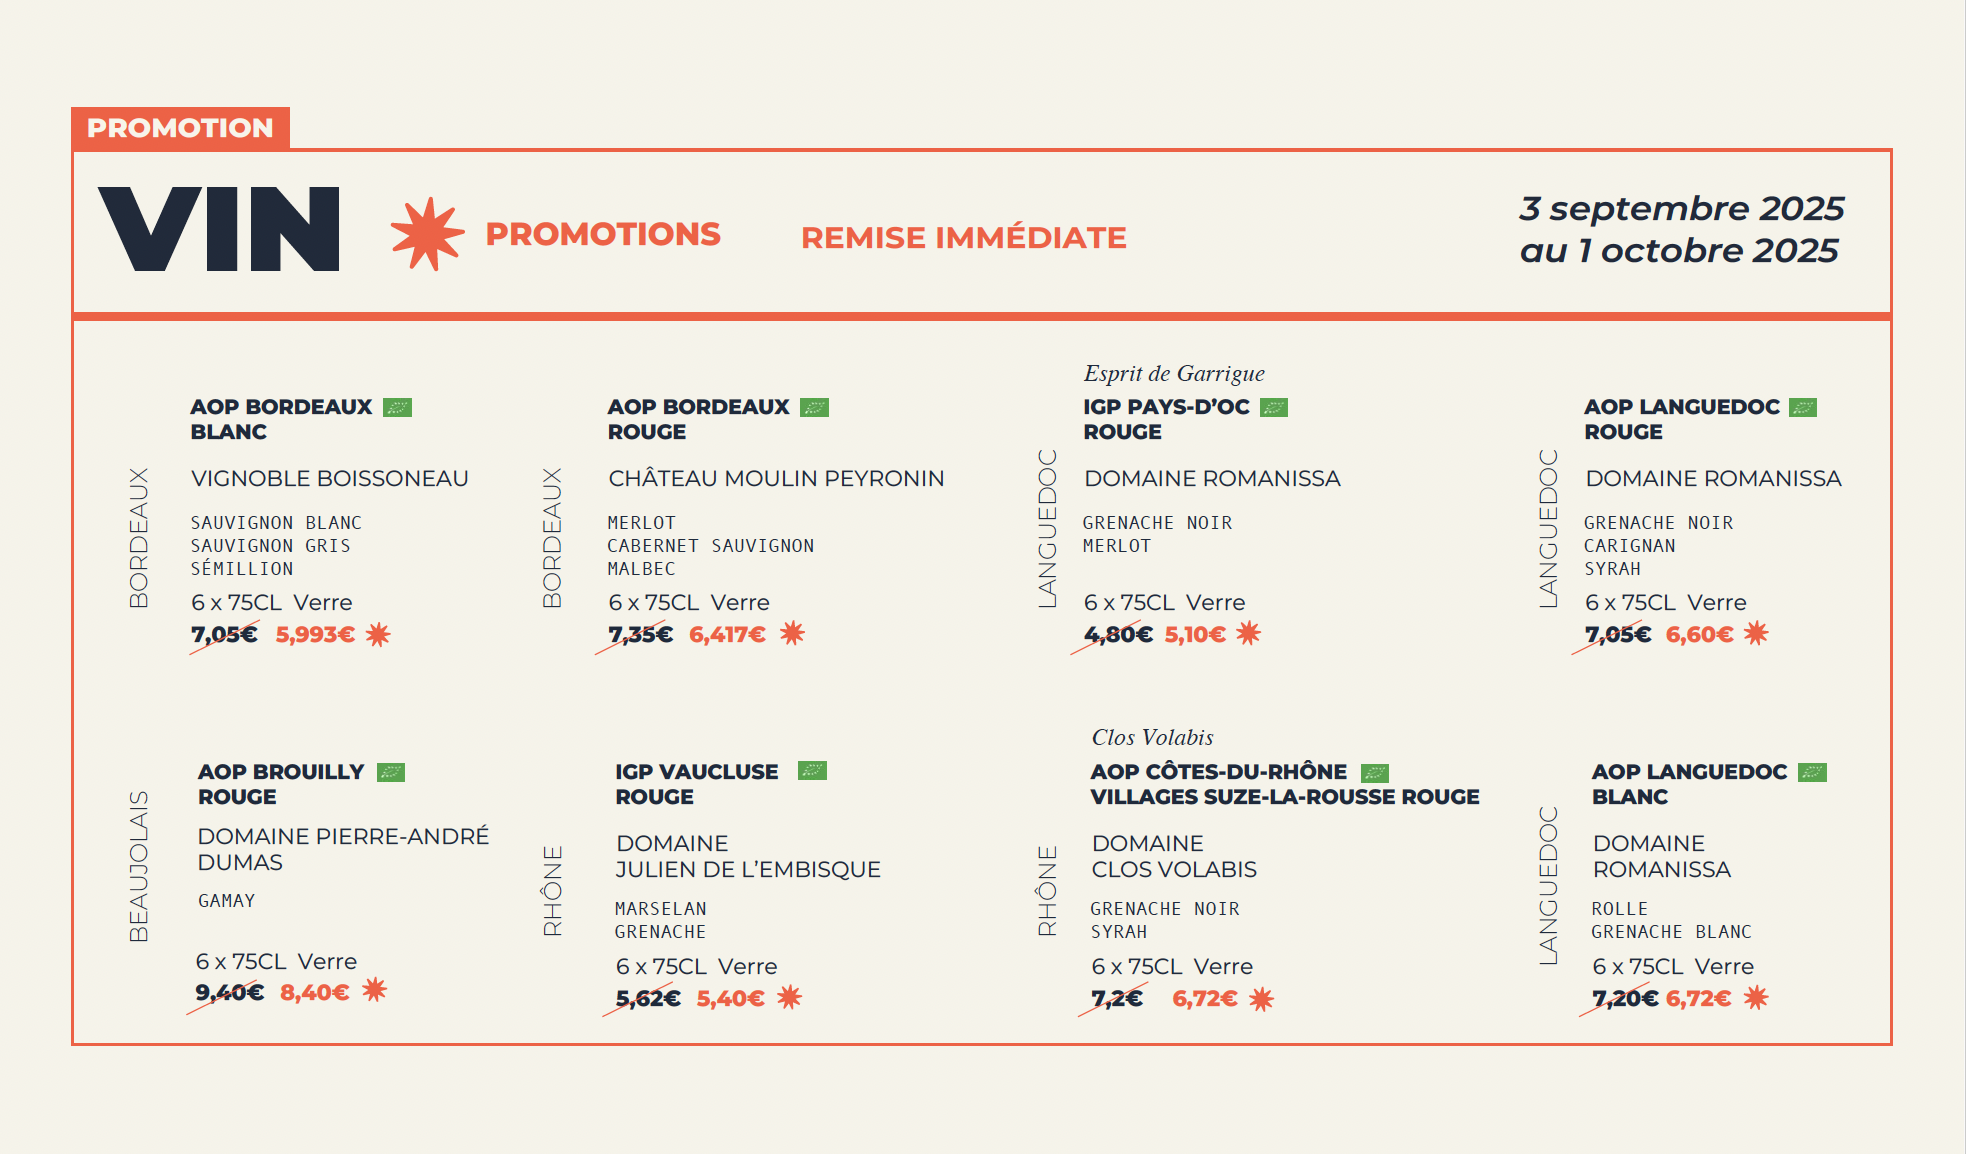Click the organic badge beside AOP LANGUEDOC BLANC
The width and height of the screenshot is (1966, 1154).
[x=1812, y=772]
